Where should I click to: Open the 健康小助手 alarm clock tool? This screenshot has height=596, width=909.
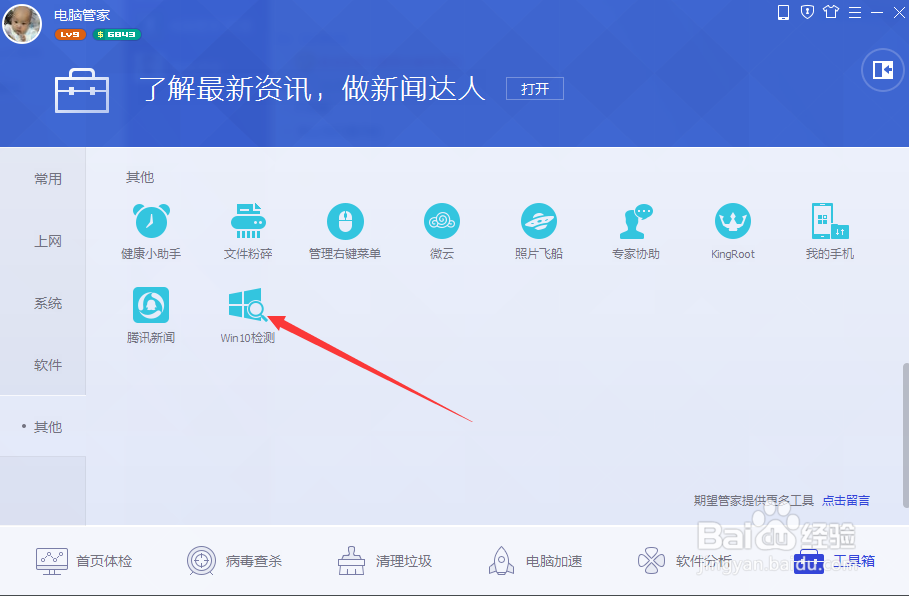point(151,231)
